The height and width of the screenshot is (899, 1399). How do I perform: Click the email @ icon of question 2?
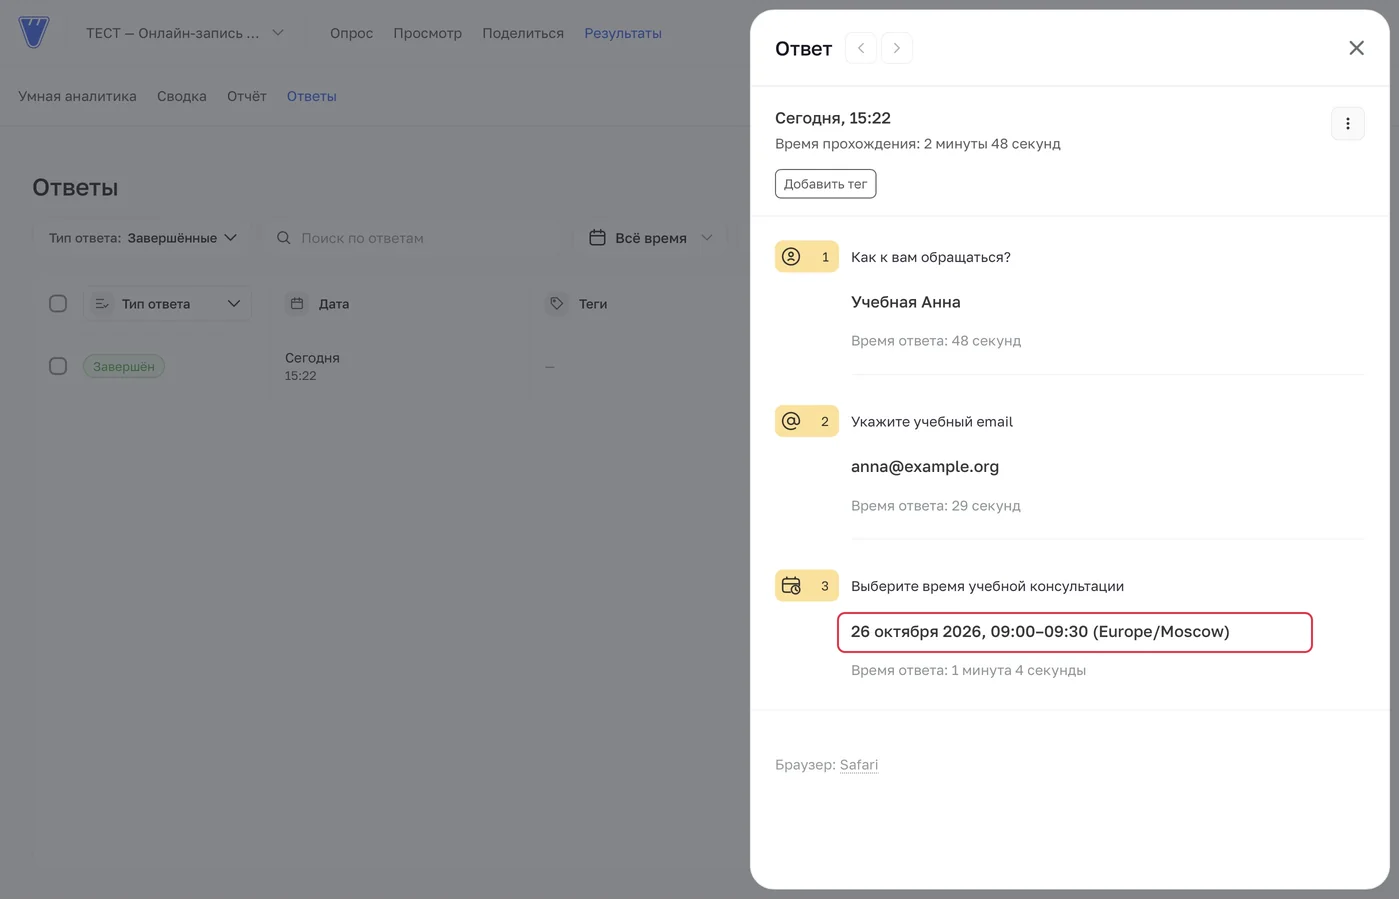[791, 421]
